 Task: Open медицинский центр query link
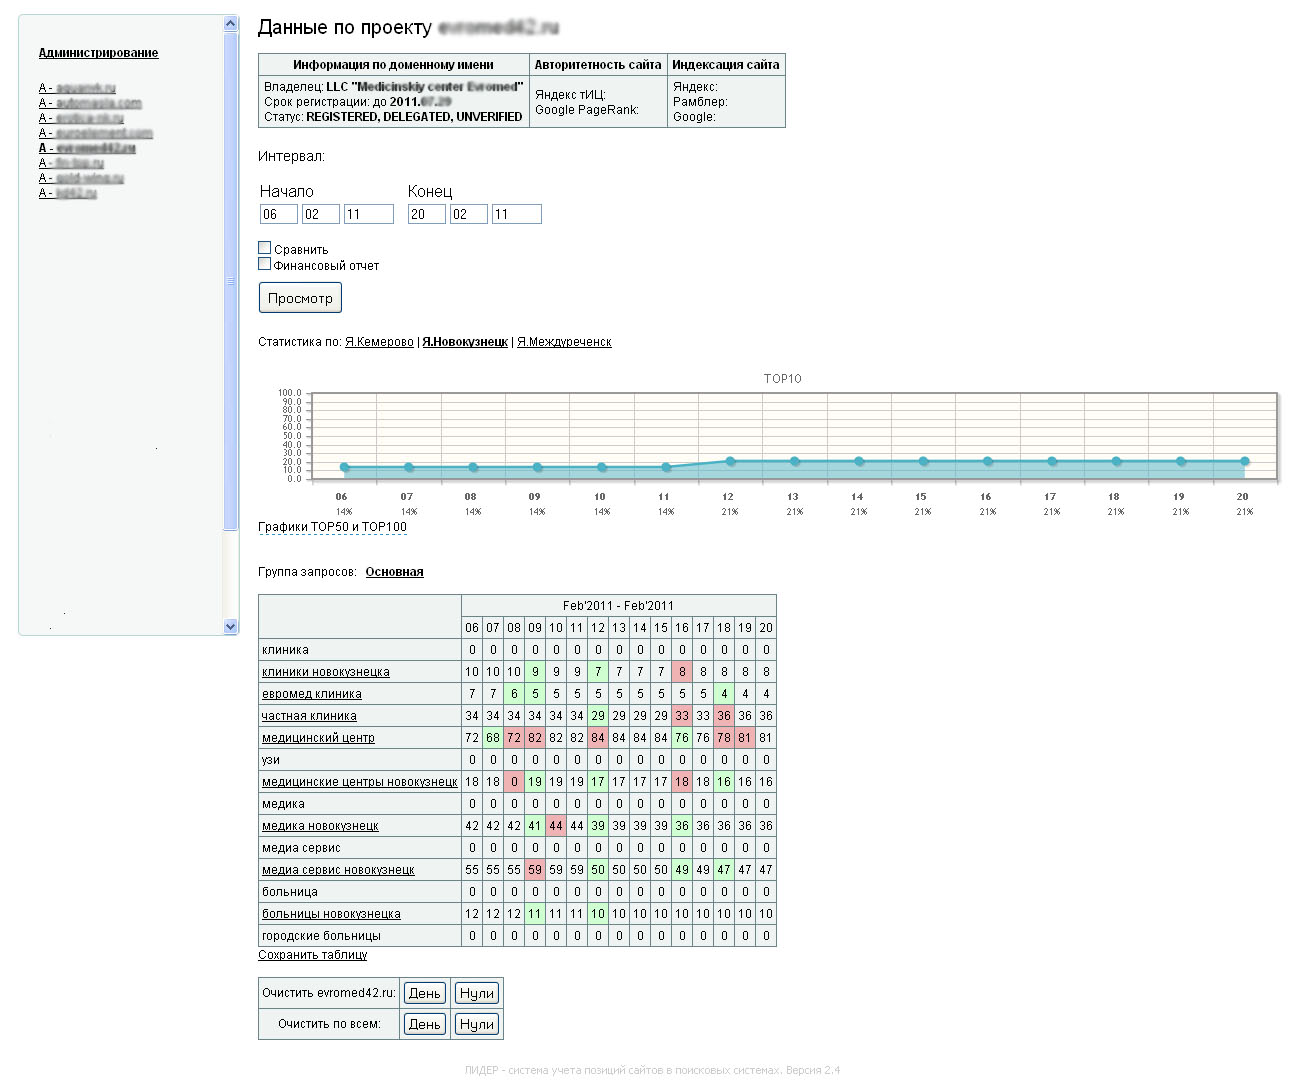coord(318,738)
